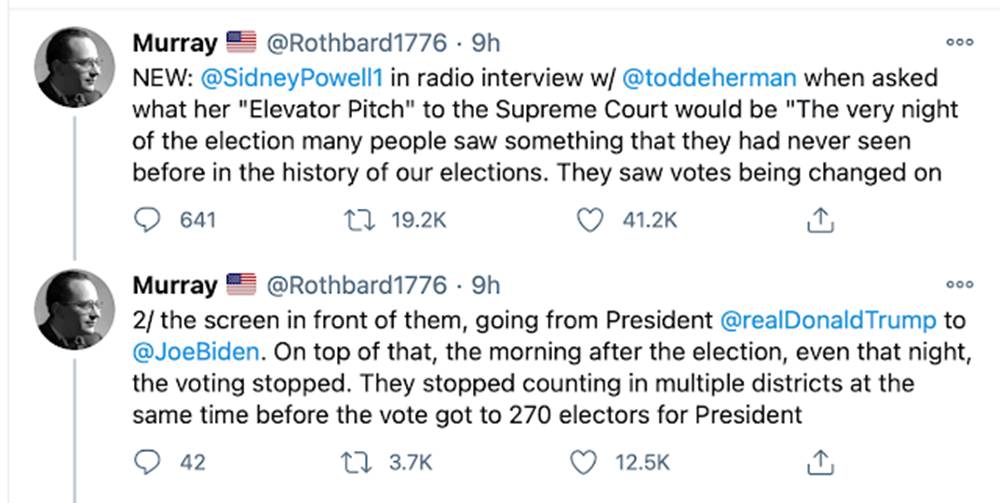Click @Rothbard1776 handle on second tweet
The image size is (1000, 503).
coord(354,285)
